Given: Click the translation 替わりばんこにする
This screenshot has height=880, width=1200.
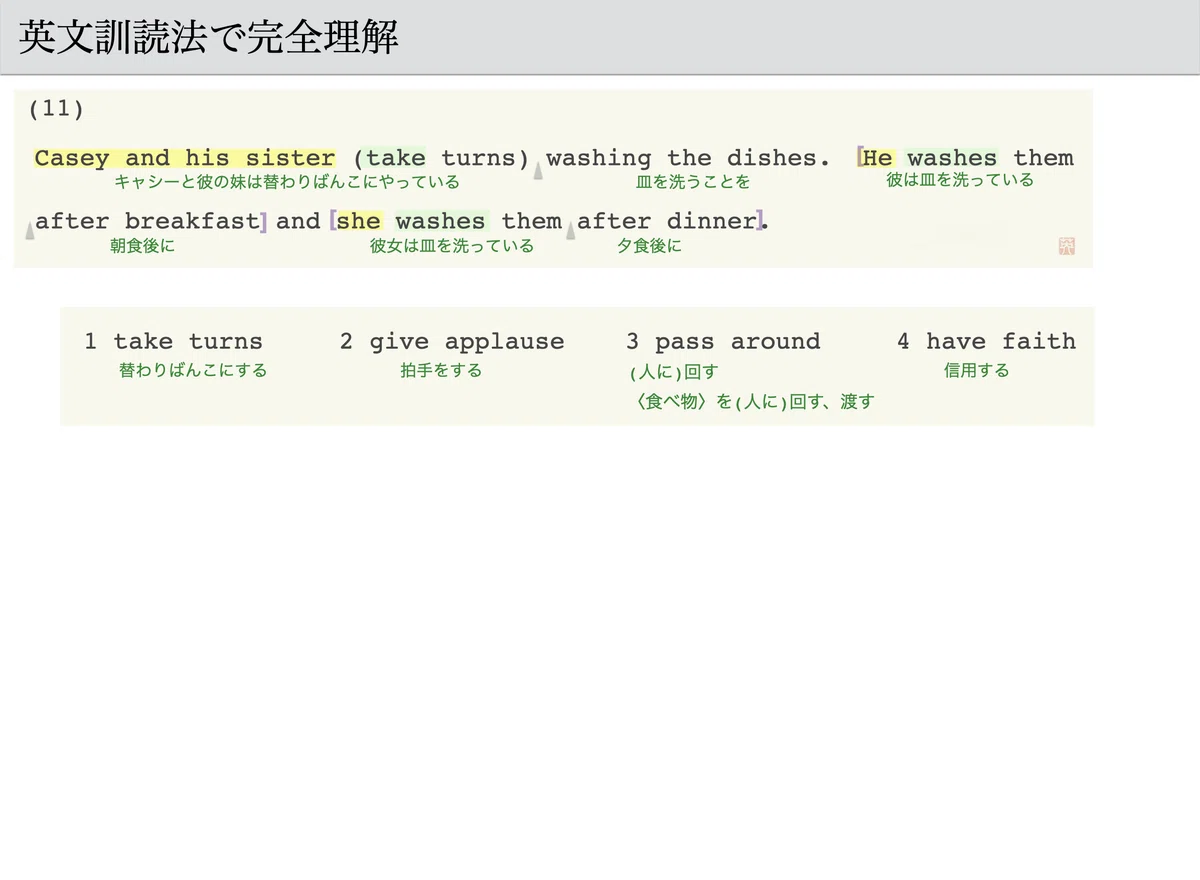Looking at the screenshot, I should click(x=193, y=370).
